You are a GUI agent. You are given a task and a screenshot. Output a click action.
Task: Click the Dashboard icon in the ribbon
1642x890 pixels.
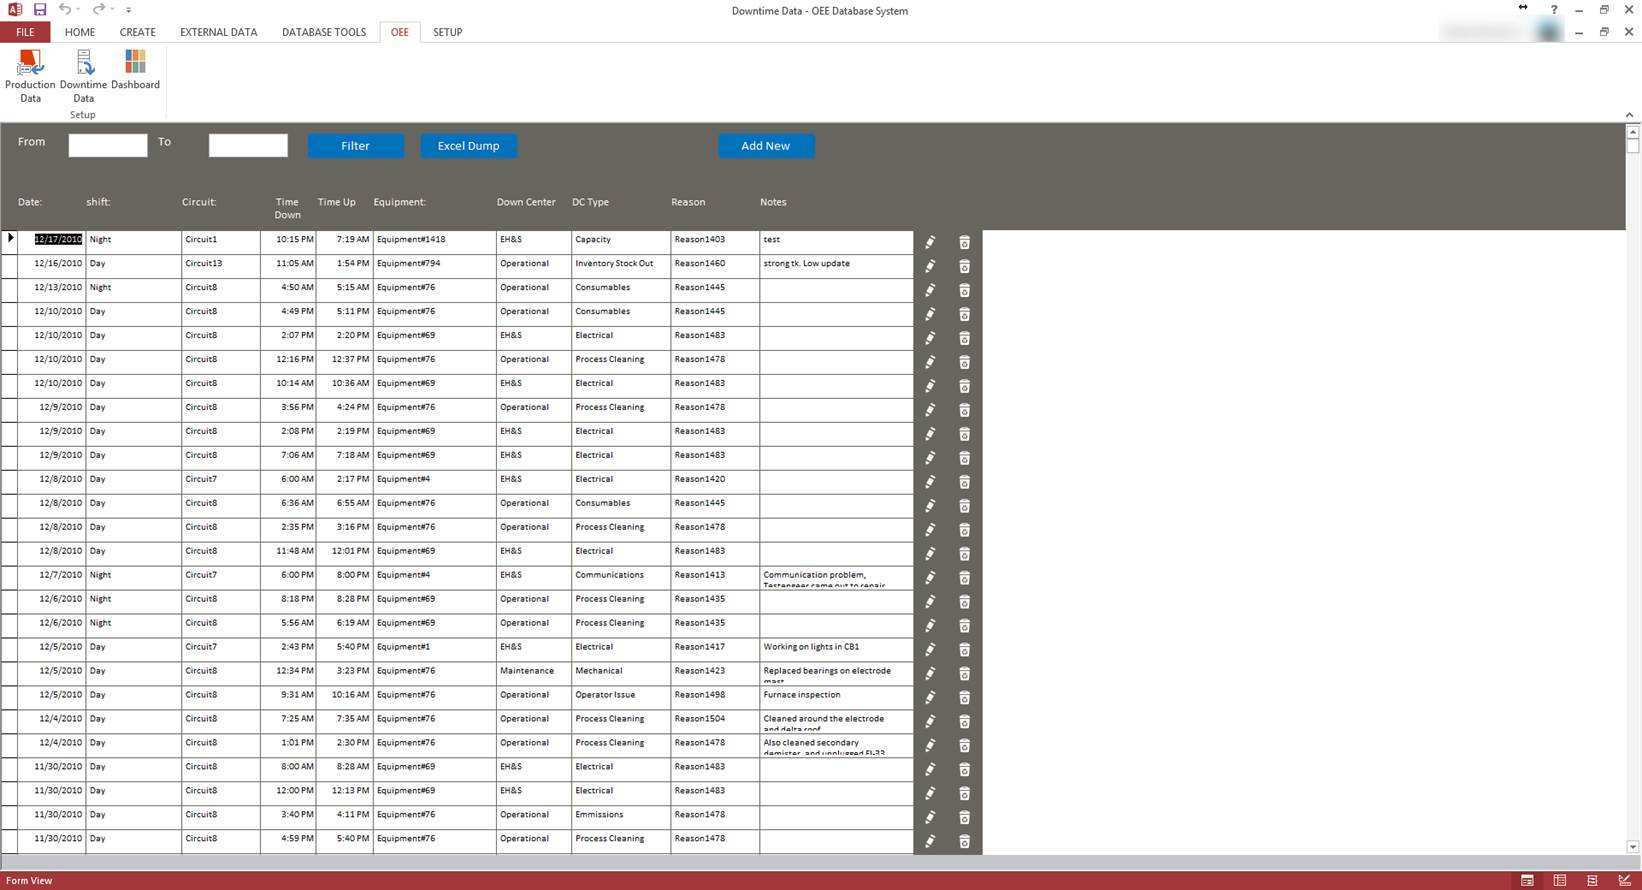click(135, 70)
